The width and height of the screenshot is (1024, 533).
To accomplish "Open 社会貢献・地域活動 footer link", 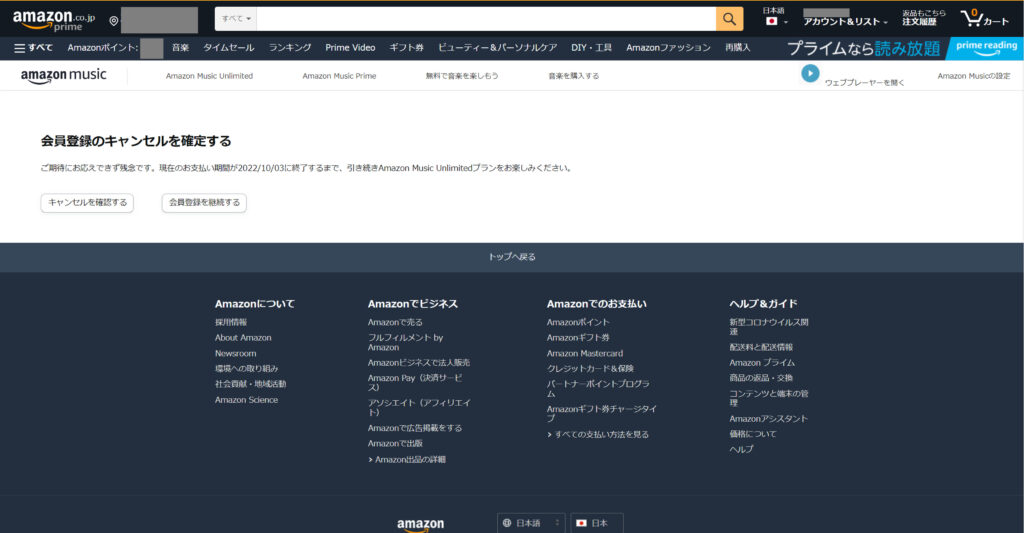I will (250, 384).
